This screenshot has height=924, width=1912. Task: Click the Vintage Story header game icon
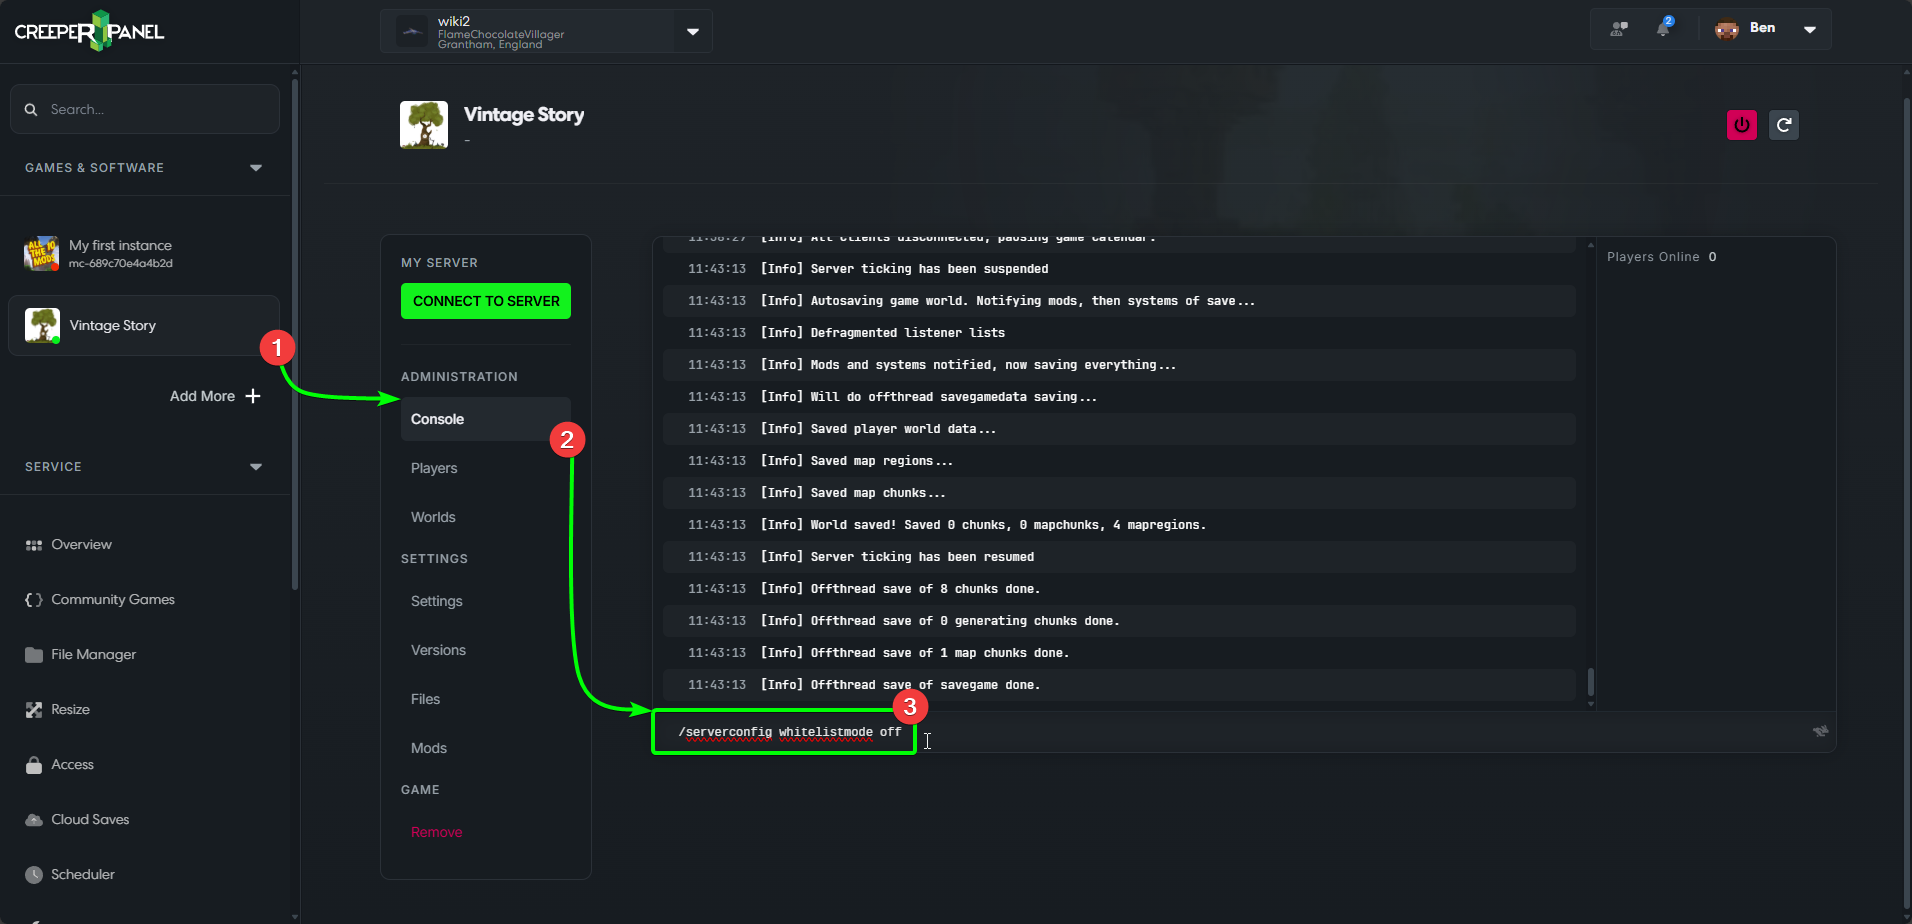(424, 125)
